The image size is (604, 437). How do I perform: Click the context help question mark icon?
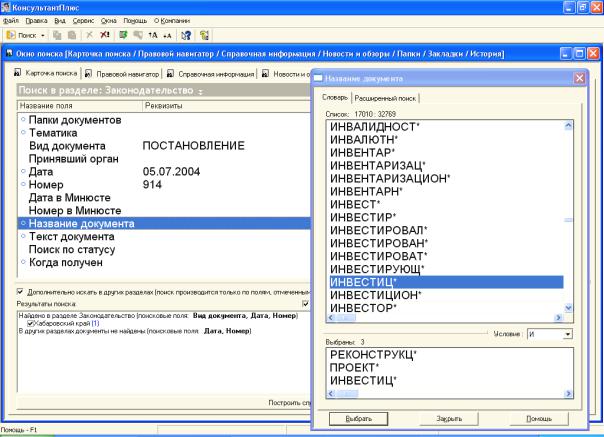[186, 35]
